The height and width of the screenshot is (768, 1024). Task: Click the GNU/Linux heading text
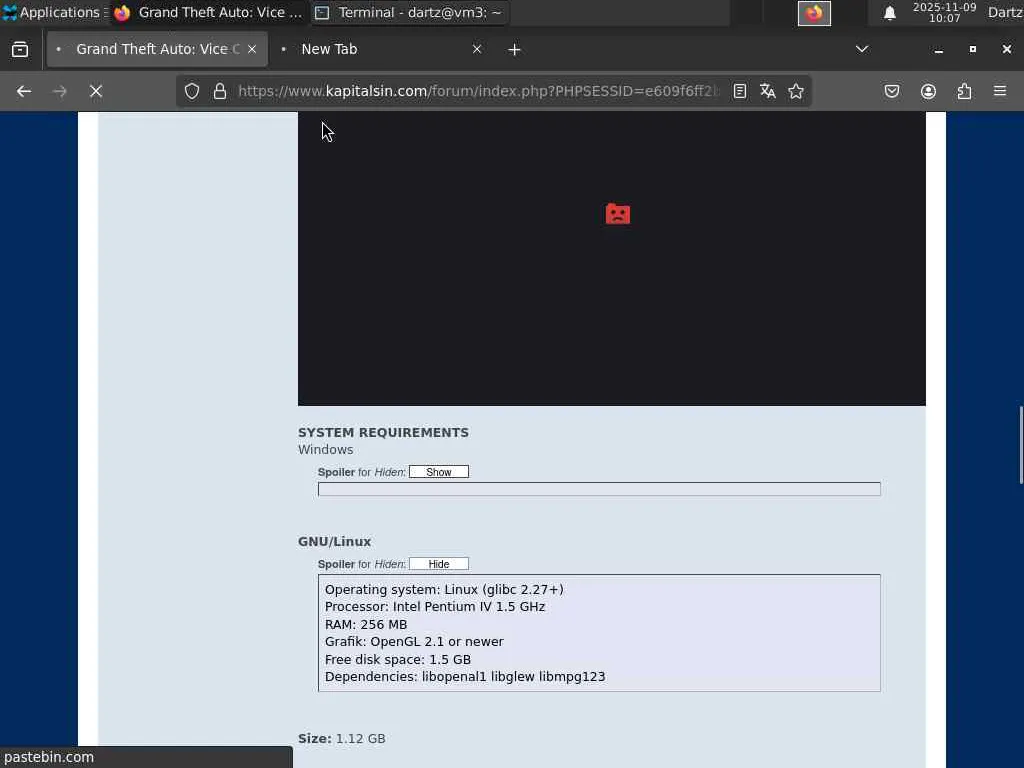click(x=334, y=542)
